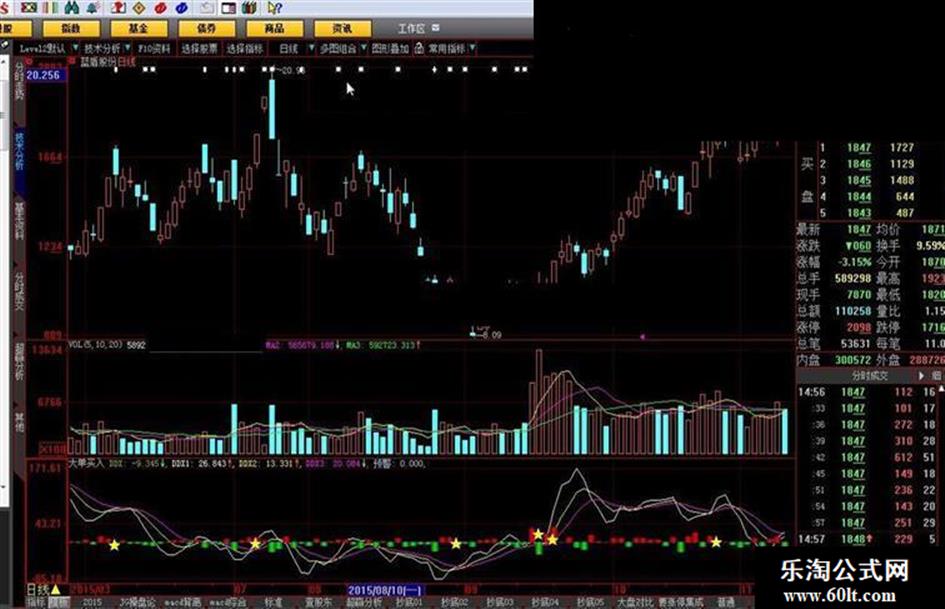Switch to the 大盘对比 bottom tab

[x=635, y=602]
